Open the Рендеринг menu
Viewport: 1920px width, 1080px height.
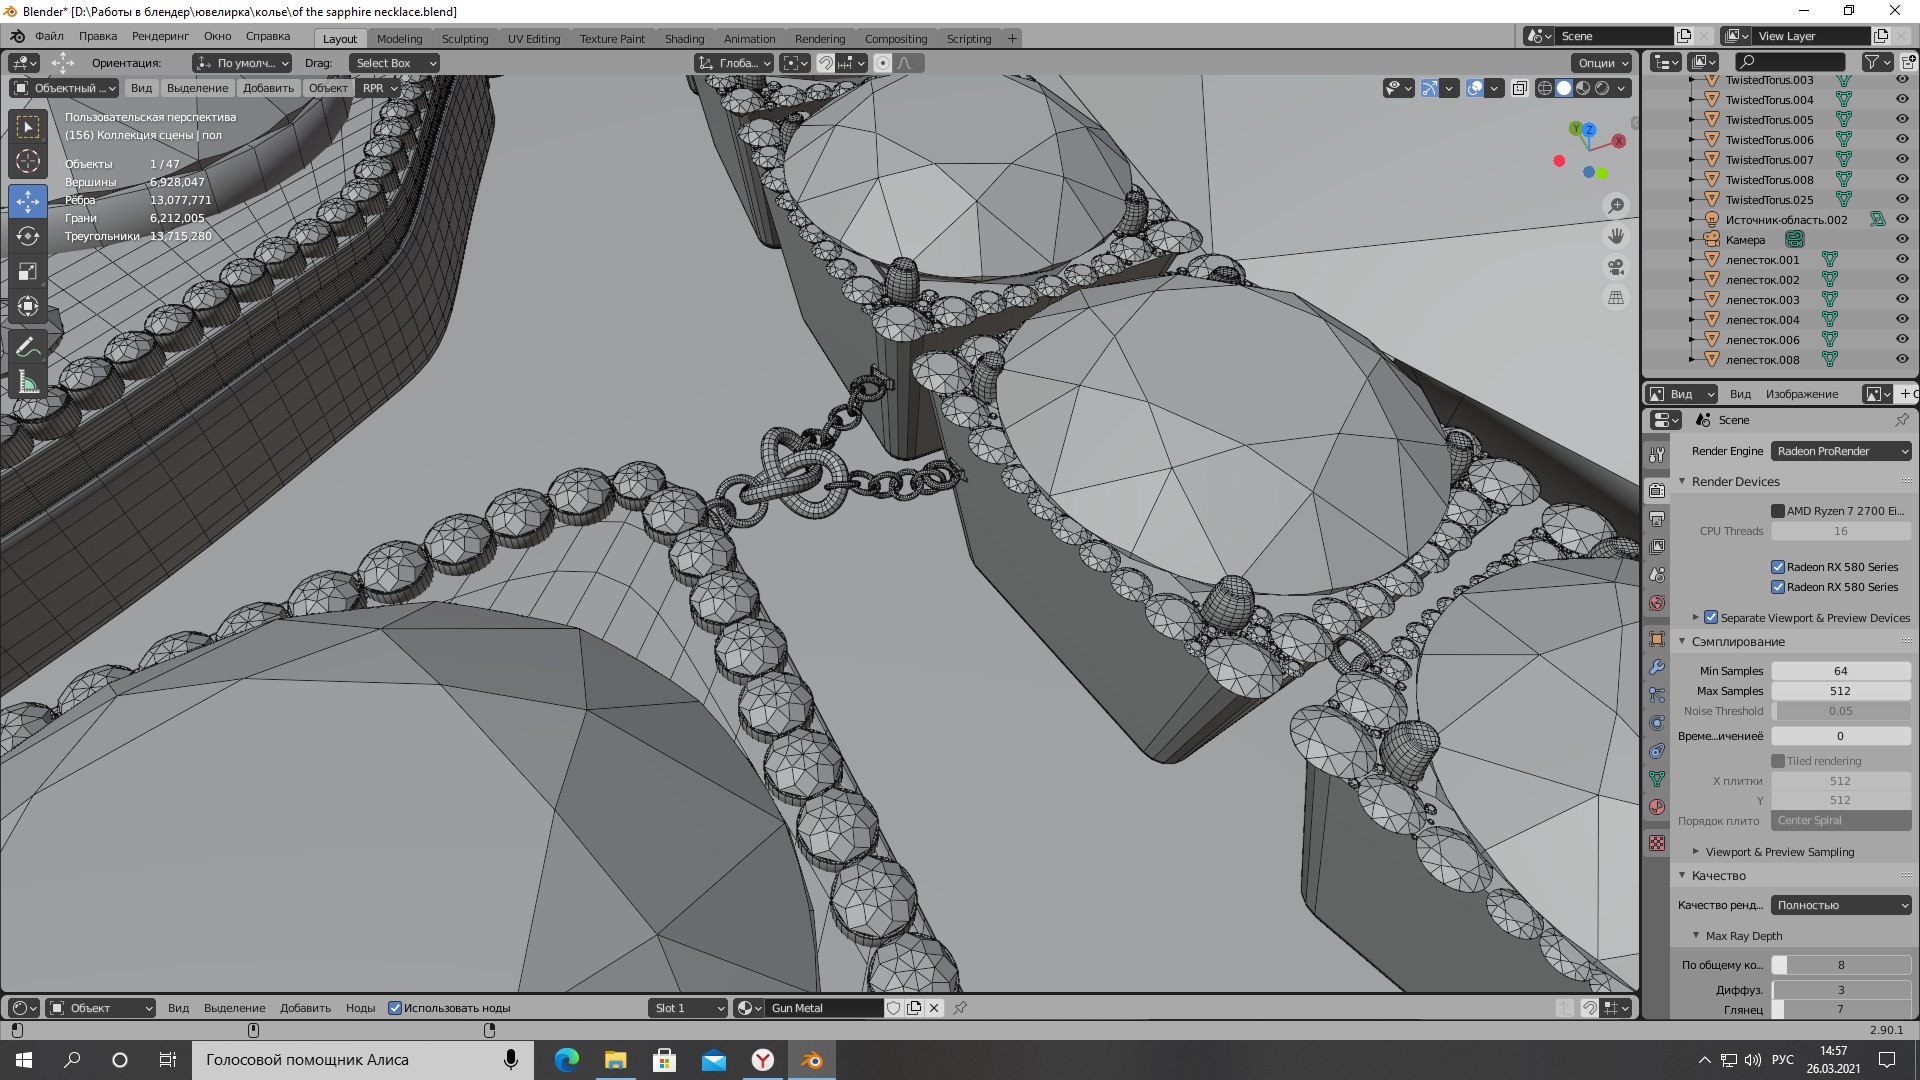click(x=160, y=36)
